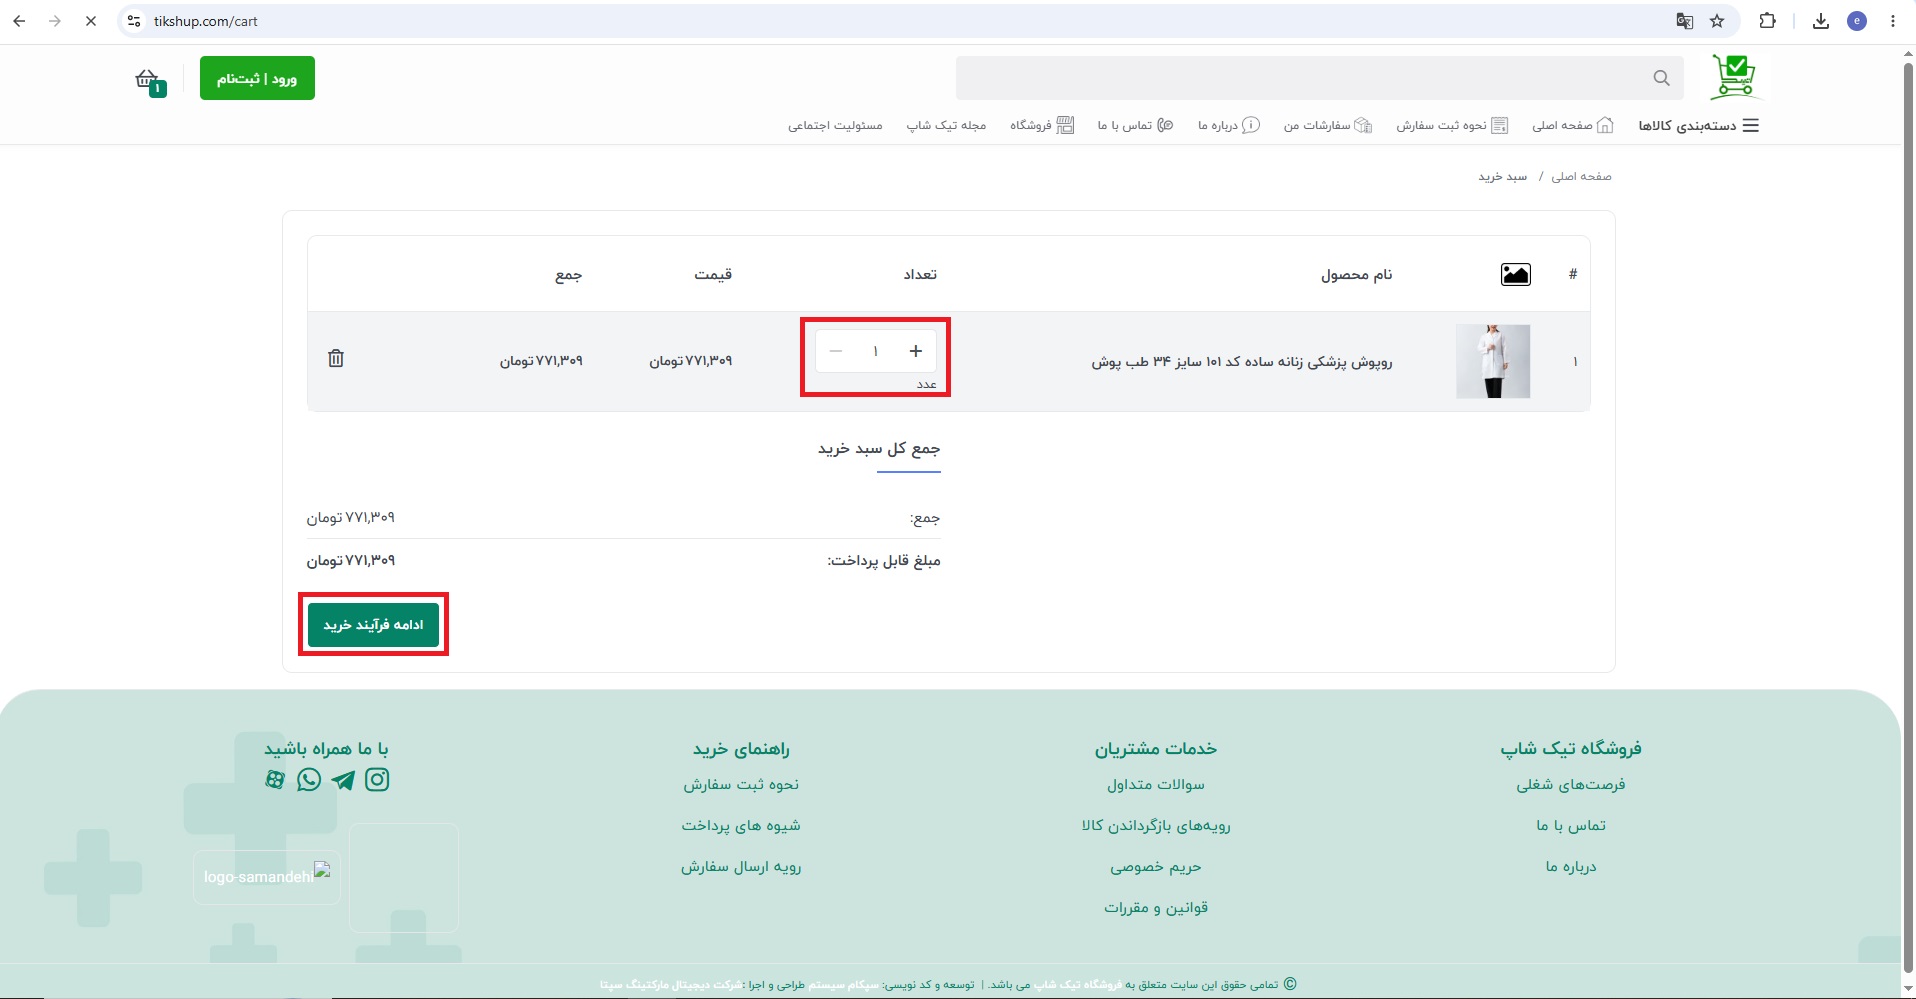Image resolution: width=1916 pixels, height=999 pixels.
Task: Click ادامه فرآیند خرید checkout button
Action: [x=373, y=624]
